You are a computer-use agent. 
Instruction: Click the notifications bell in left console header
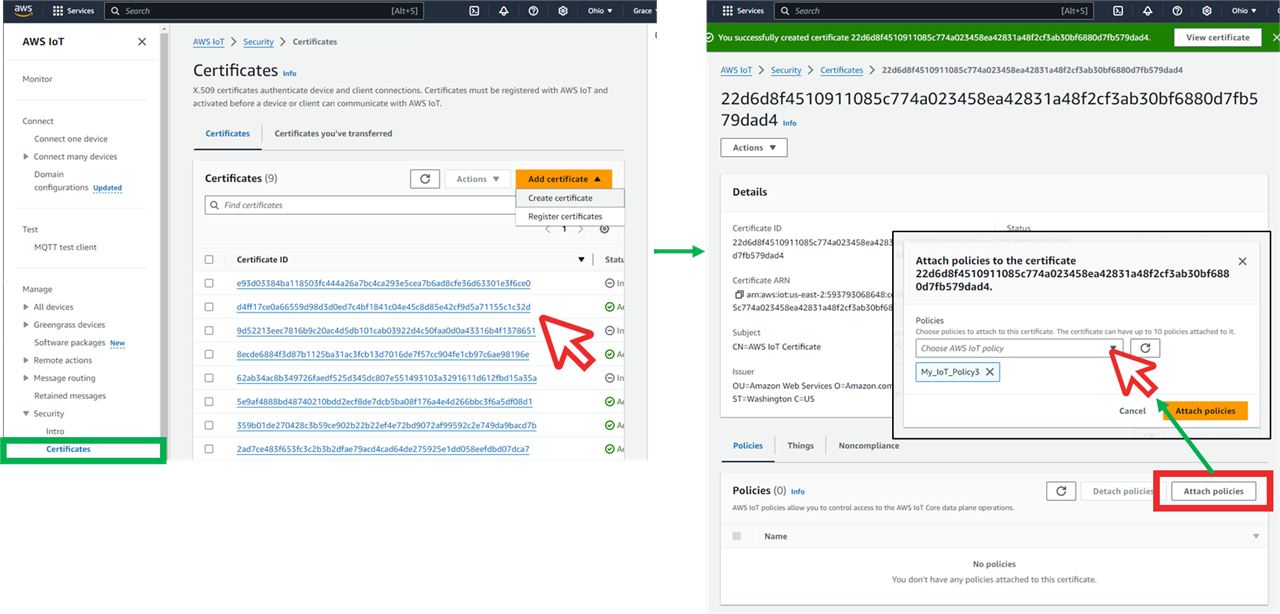[503, 11]
